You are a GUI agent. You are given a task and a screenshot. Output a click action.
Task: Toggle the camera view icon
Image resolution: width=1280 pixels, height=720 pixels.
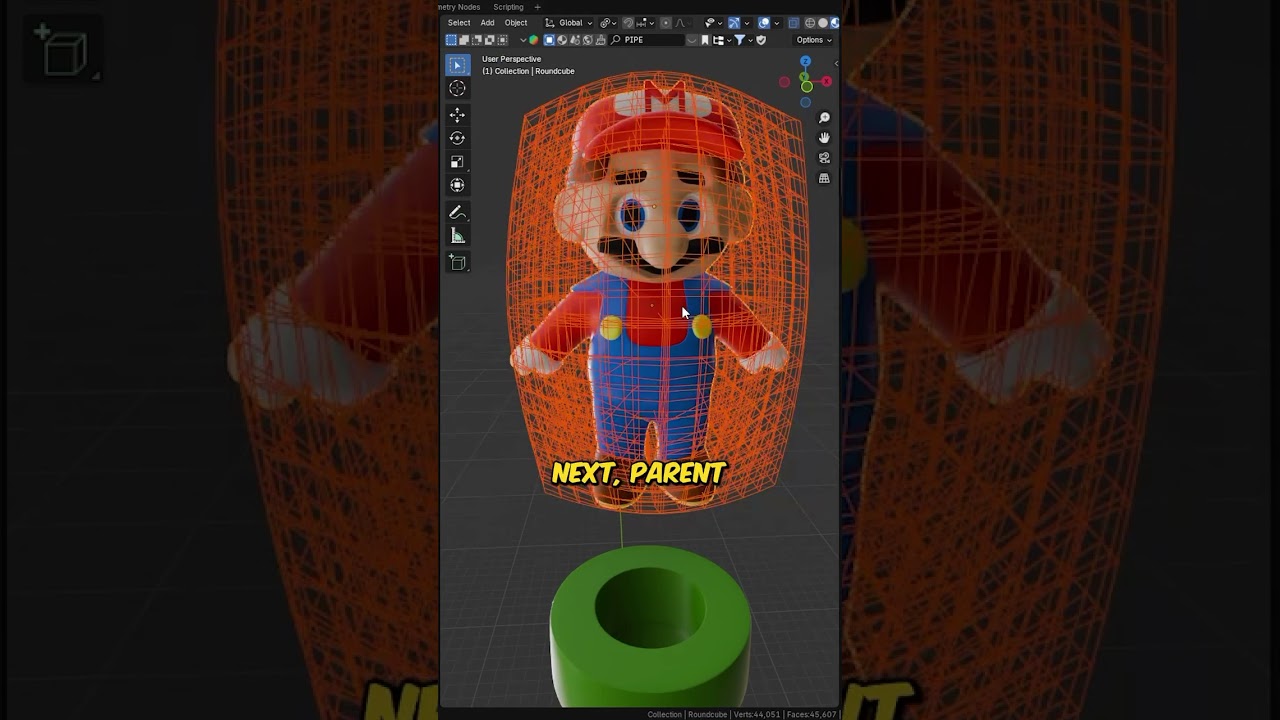[824, 158]
